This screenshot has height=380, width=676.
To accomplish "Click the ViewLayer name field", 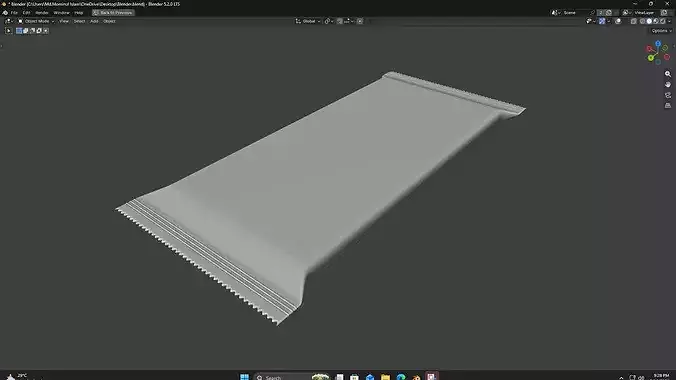I will [646, 13].
